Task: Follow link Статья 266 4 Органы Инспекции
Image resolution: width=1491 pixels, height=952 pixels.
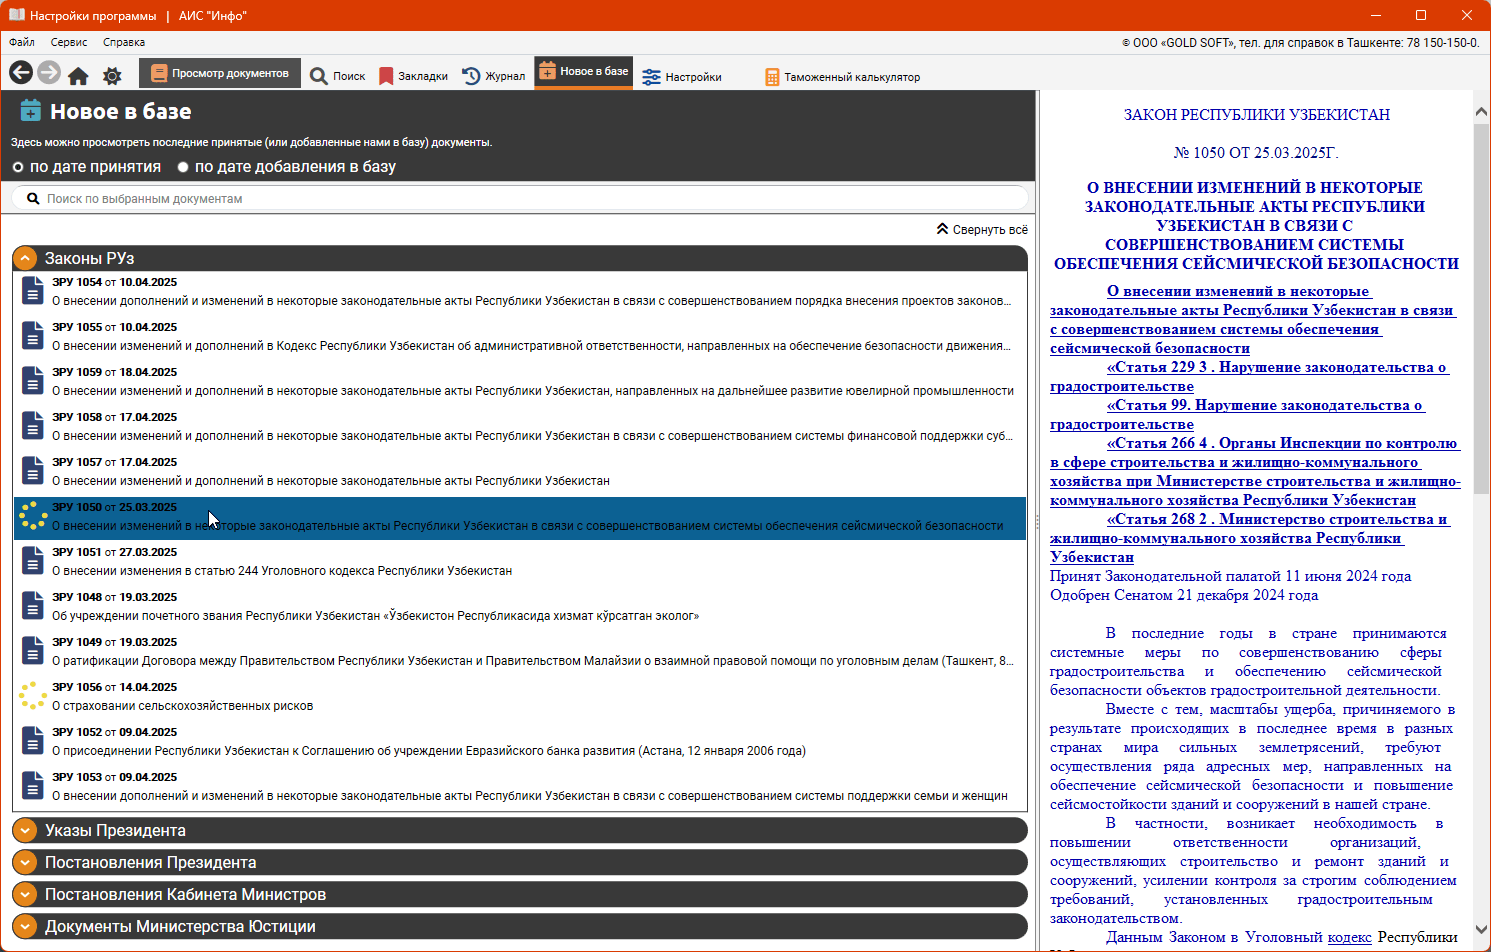Action: tap(1255, 472)
